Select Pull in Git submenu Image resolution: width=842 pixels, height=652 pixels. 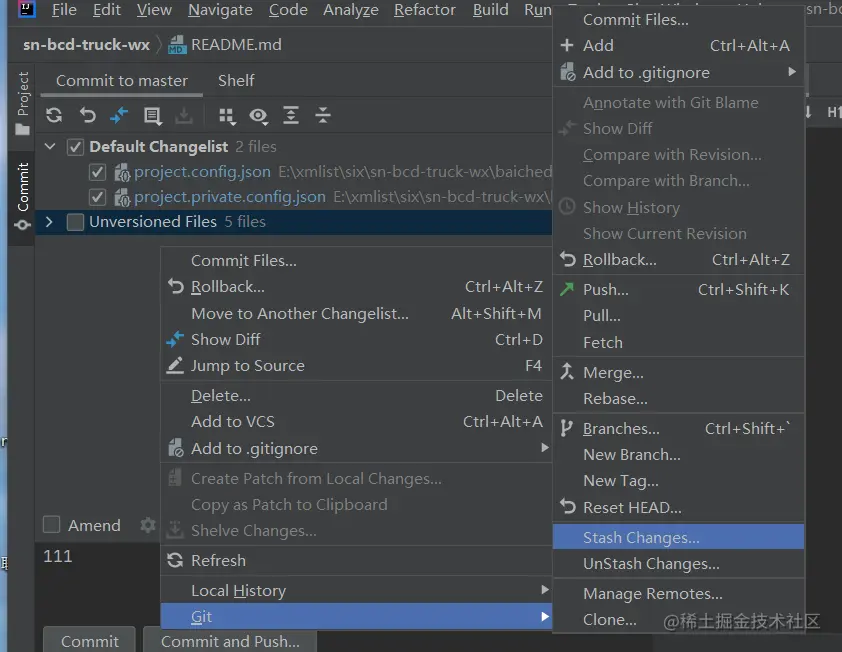[678, 315]
